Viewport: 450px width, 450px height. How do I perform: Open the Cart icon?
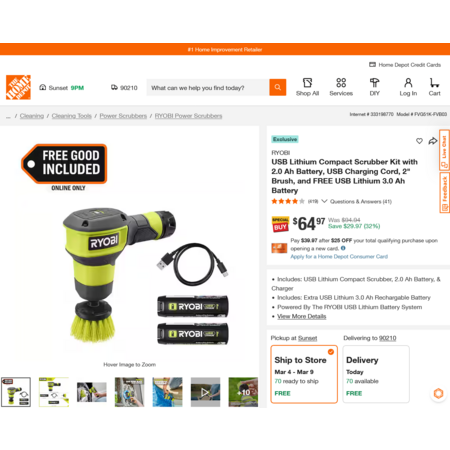(434, 83)
